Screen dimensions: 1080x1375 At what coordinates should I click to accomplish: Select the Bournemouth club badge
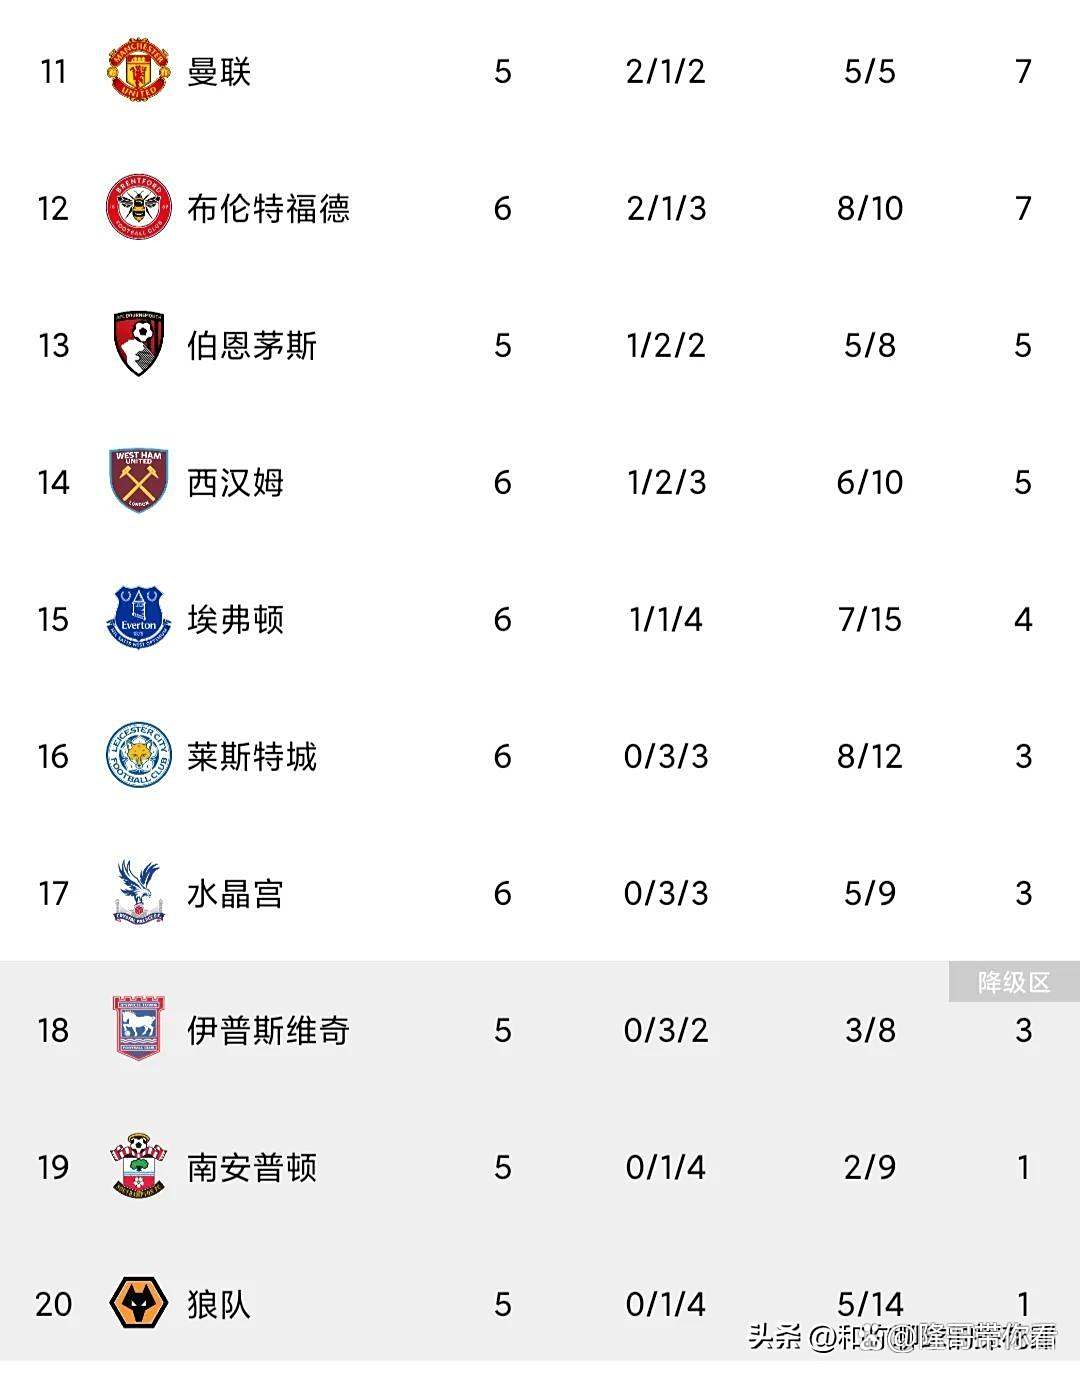(x=138, y=345)
